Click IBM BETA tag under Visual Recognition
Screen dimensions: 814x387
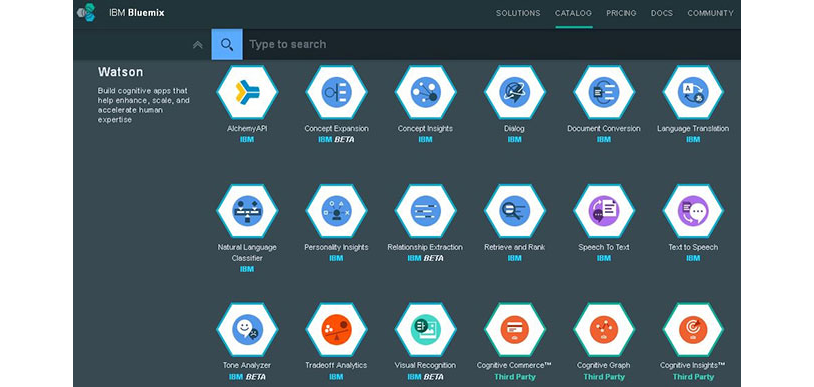[x=425, y=377]
